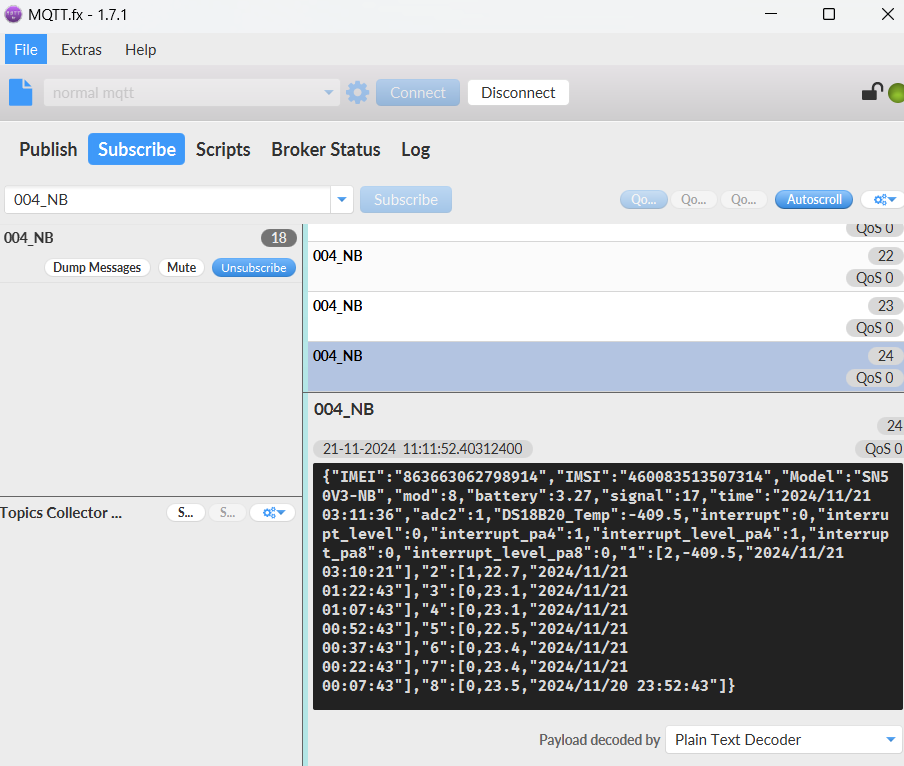Click the Connect button
The width and height of the screenshot is (904, 766).
[418, 92]
